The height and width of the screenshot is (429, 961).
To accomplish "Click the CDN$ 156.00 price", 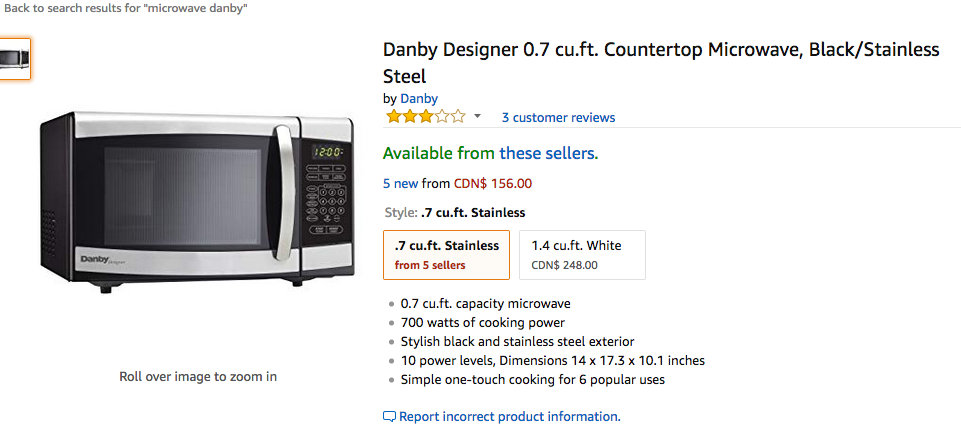I will tap(493, 183).
